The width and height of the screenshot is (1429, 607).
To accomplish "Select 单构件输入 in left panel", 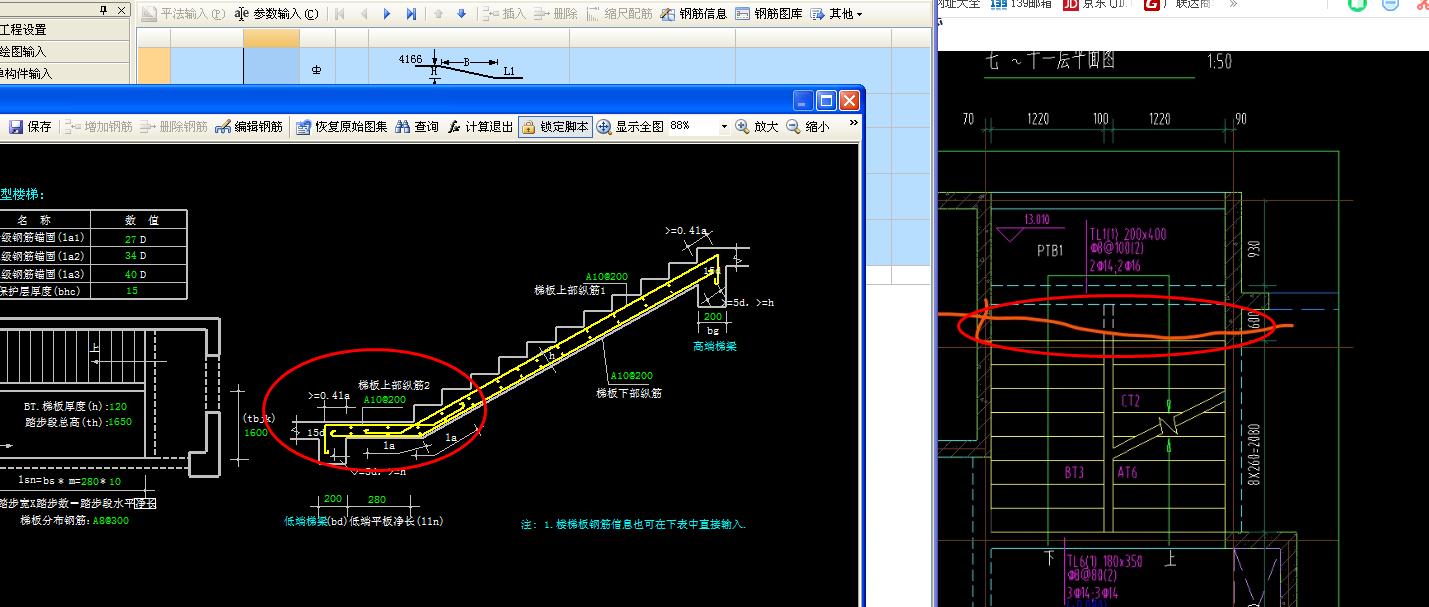I will coord(64,73).
